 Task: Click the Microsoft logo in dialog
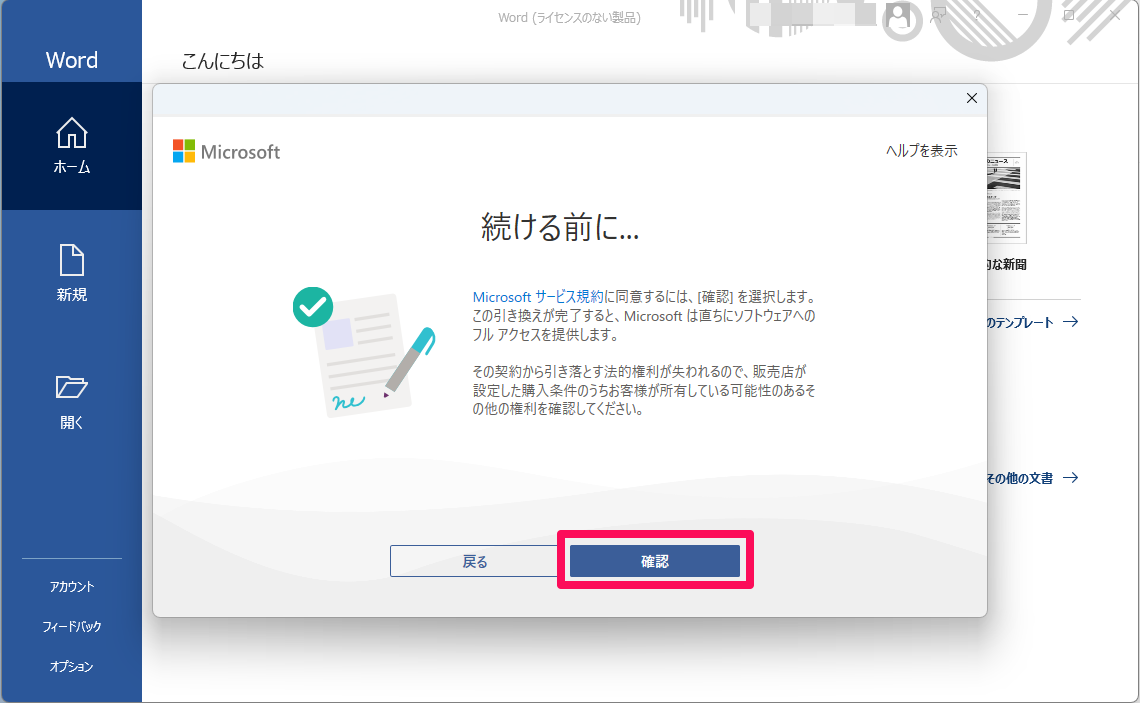click(x=226, y=151)
